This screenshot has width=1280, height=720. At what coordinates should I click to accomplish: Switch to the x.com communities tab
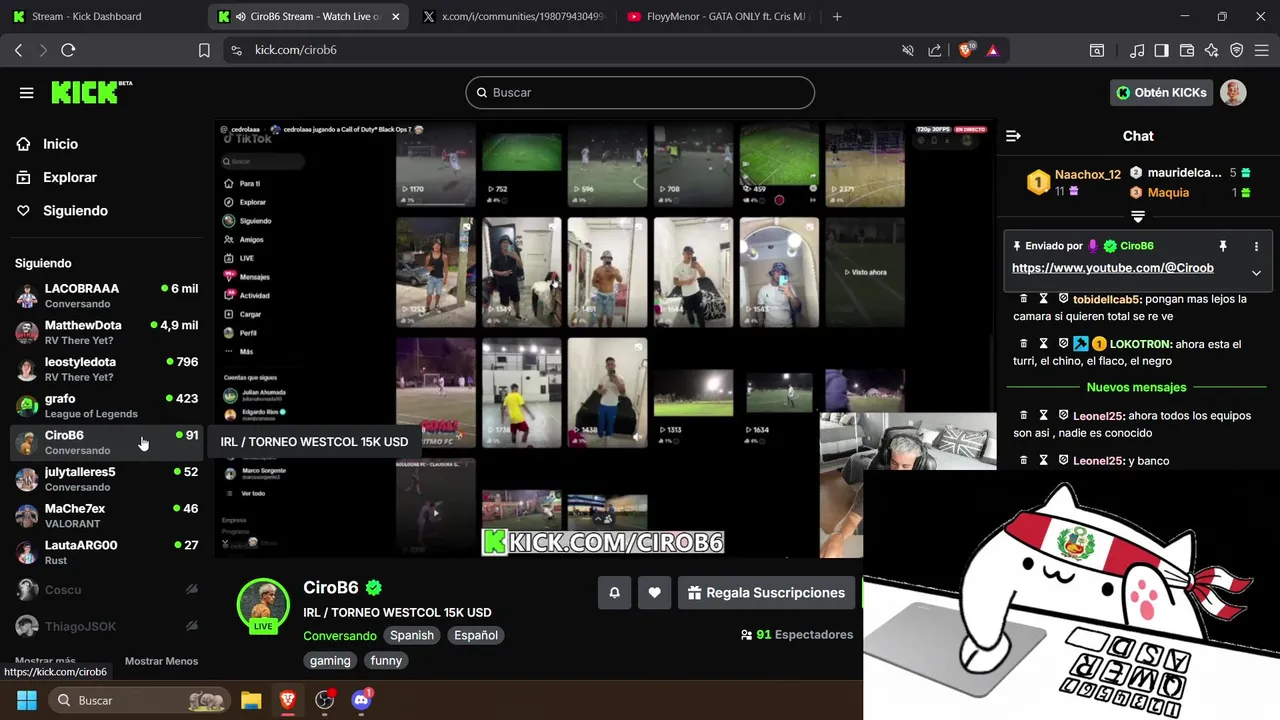[x=514, y=16]
